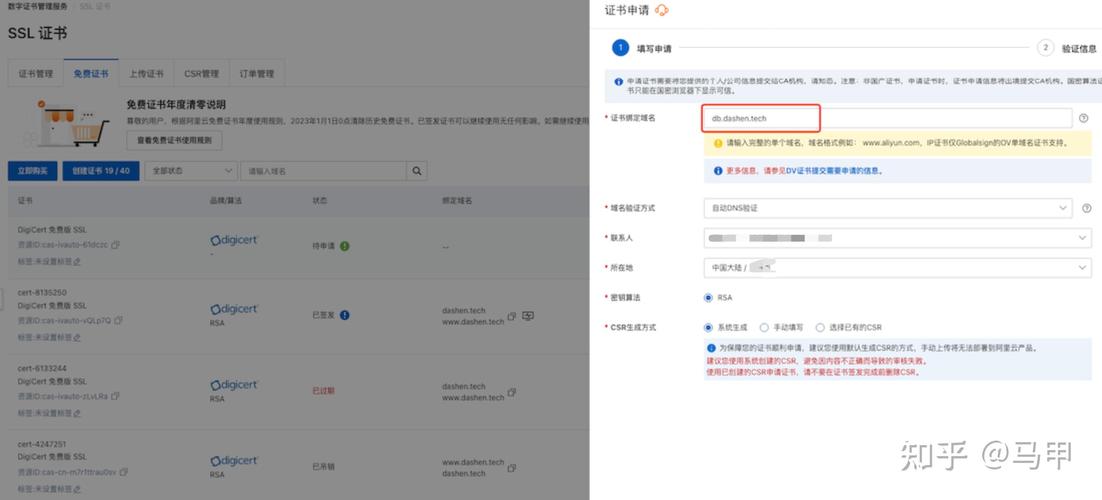Edit tag icon under cert-4247251

77,489
